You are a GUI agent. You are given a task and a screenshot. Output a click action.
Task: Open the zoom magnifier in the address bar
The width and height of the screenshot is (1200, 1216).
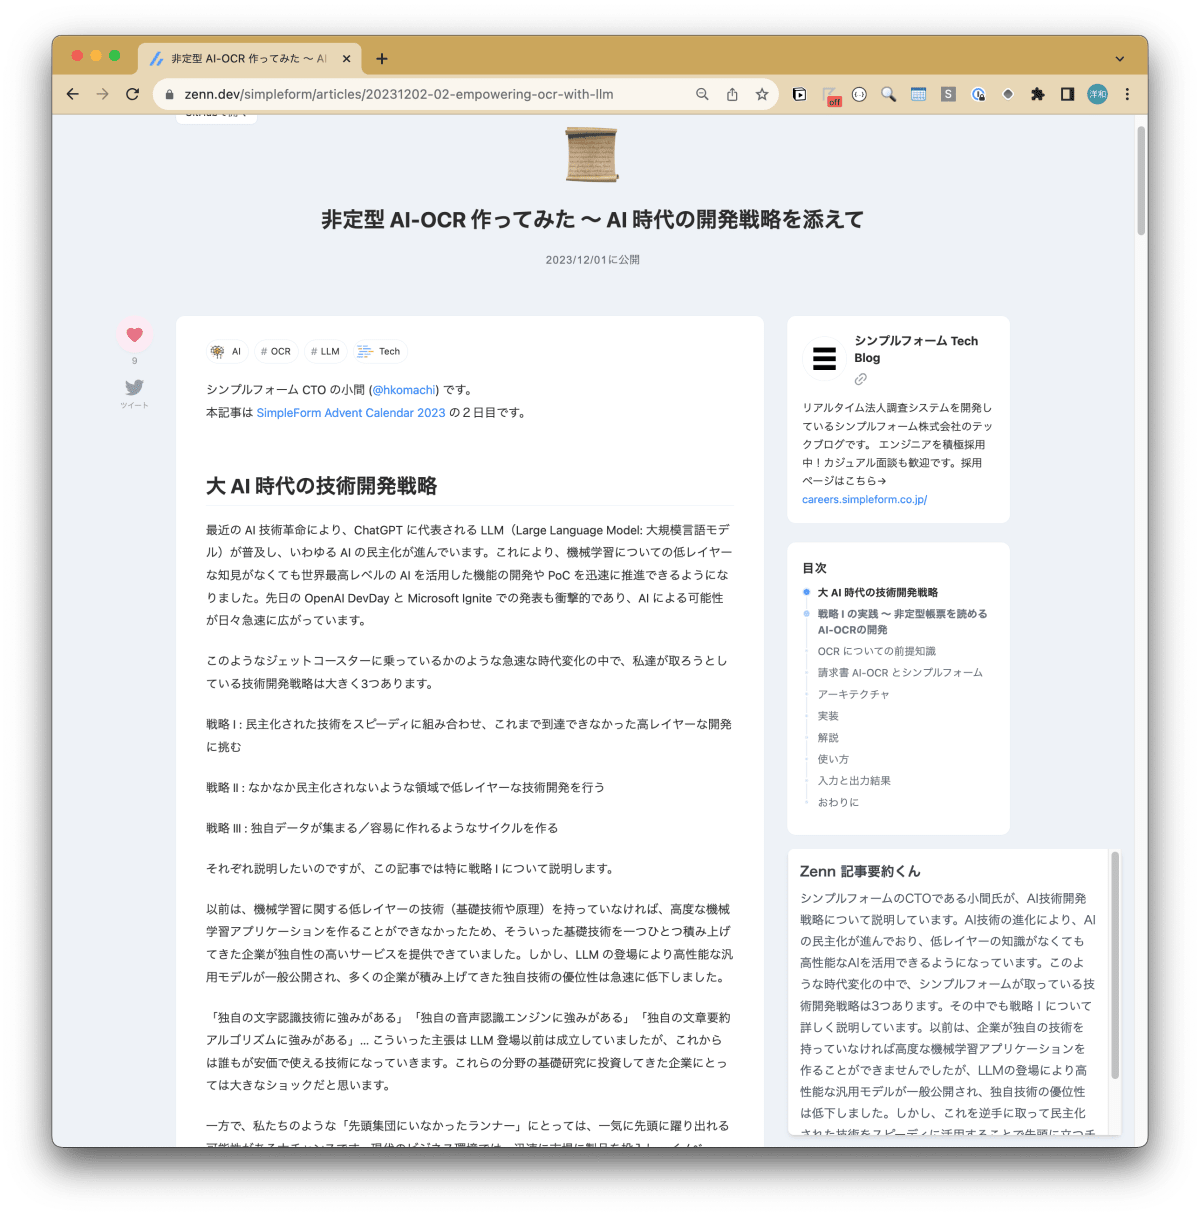tap(702, 94)
